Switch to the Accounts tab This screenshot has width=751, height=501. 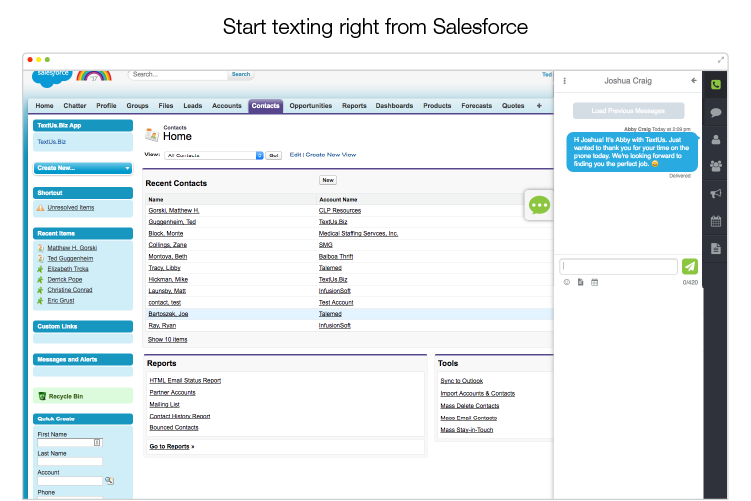tap(227, 105)
